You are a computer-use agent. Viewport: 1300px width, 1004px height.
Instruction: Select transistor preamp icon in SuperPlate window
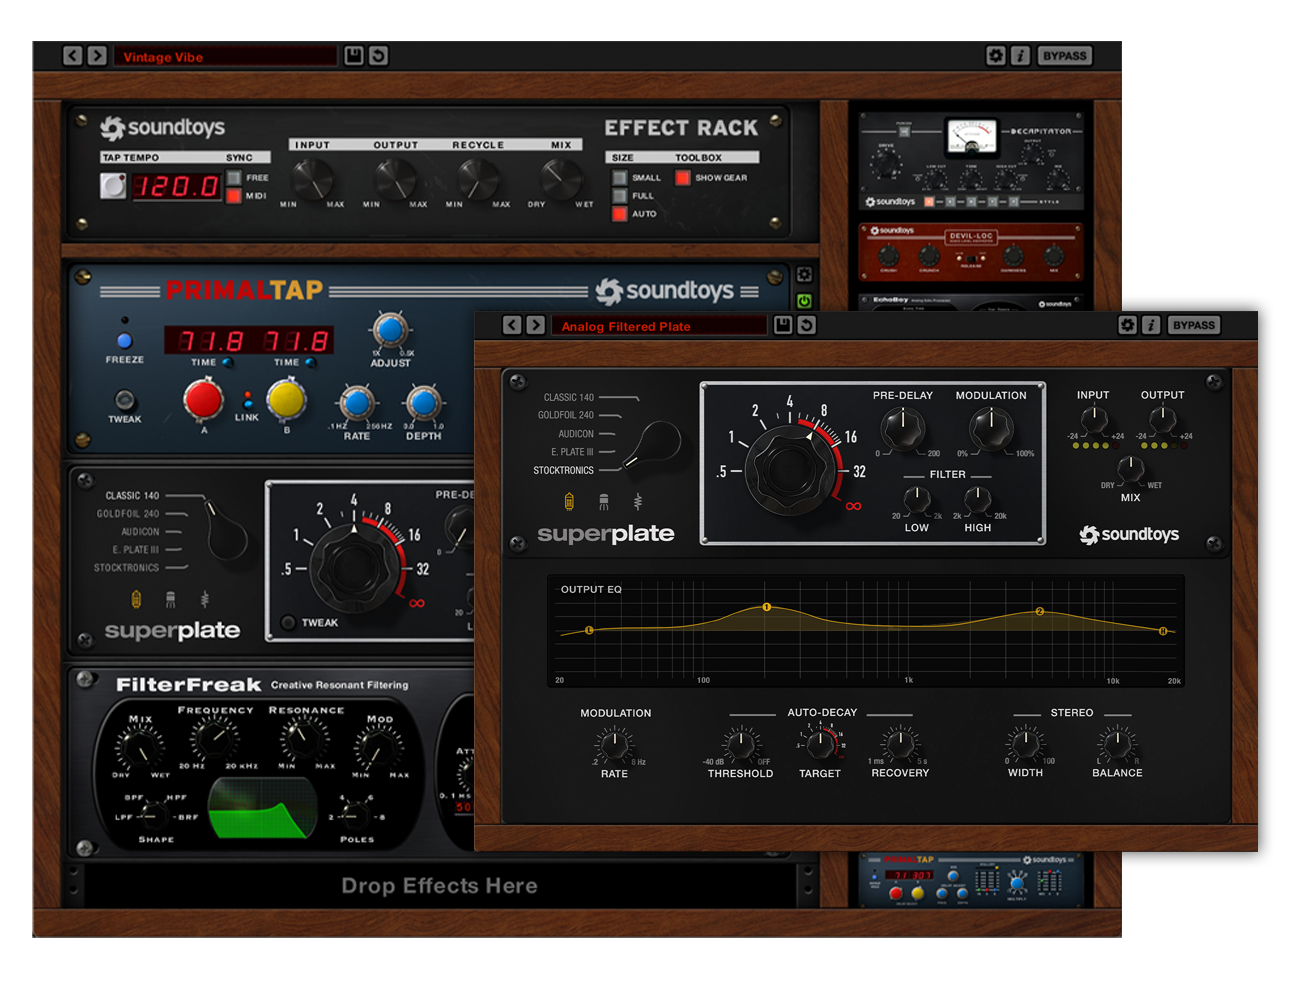pos(603,501)
